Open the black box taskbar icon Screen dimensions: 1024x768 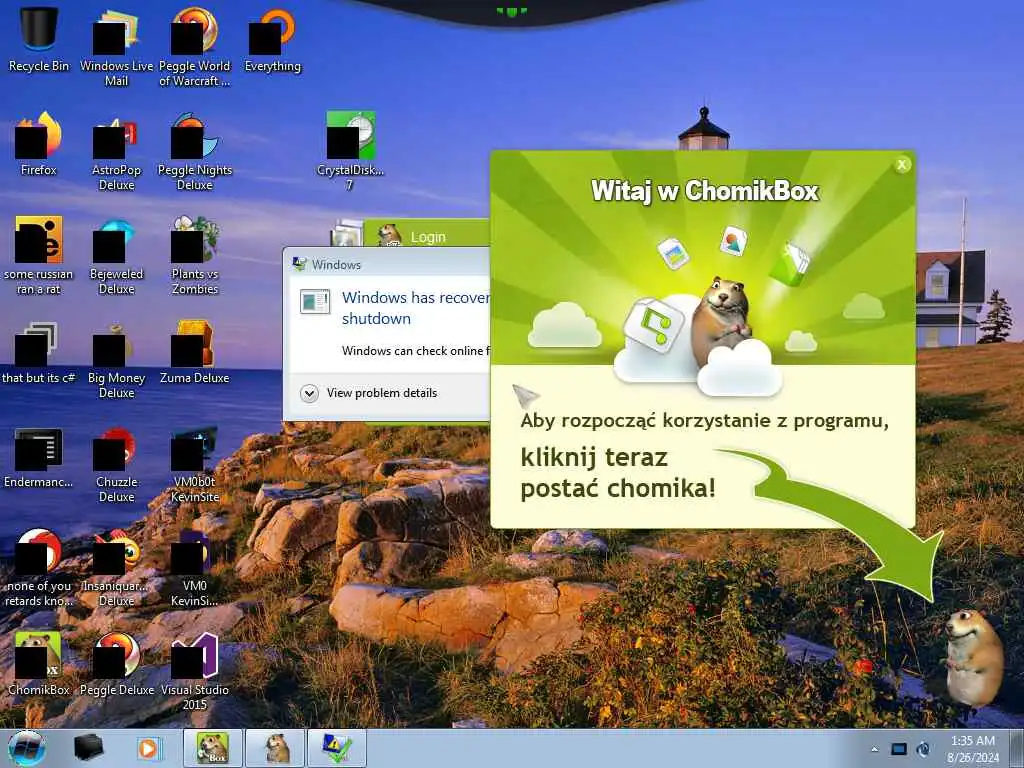(89, 748)
